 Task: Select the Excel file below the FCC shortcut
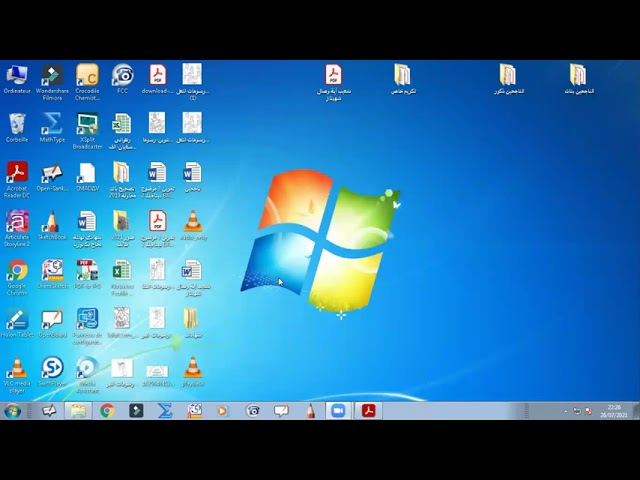click(x=122, y=131)
